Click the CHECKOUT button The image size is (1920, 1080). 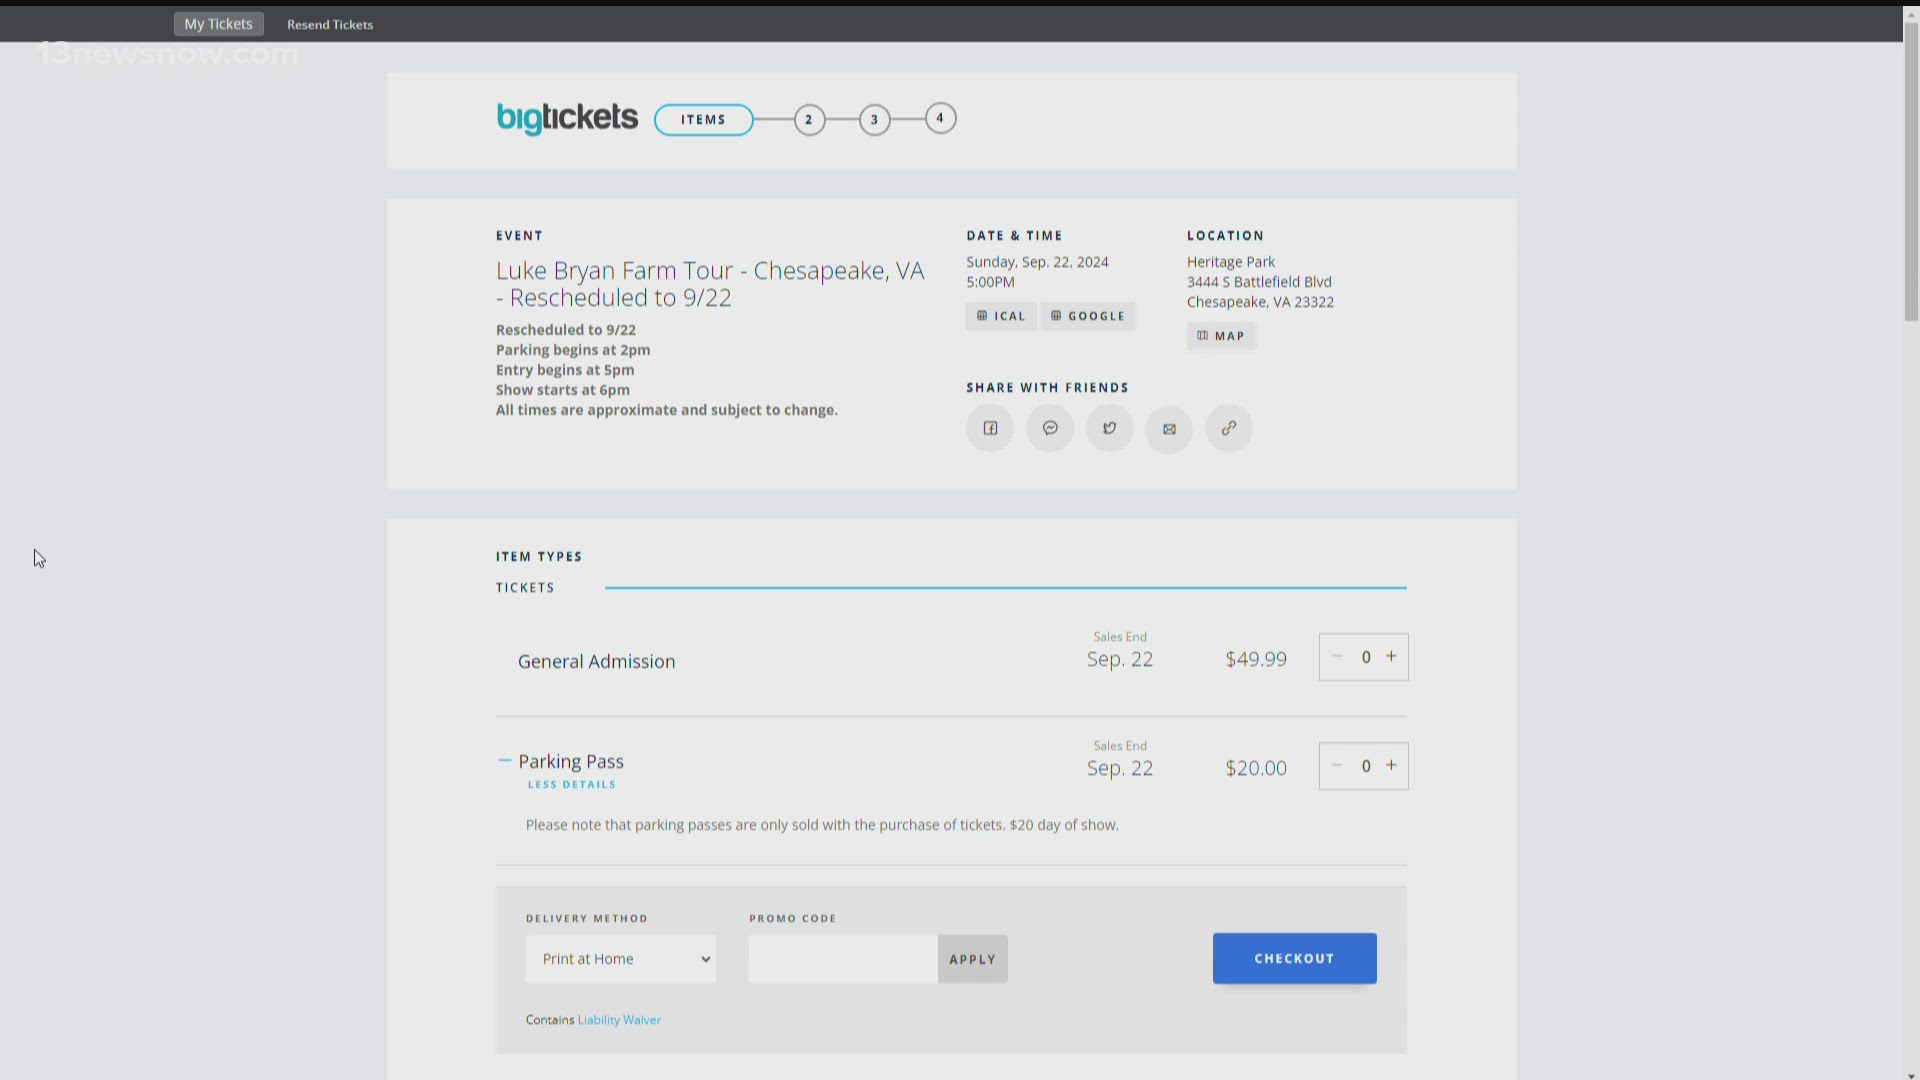point(1294,957)
